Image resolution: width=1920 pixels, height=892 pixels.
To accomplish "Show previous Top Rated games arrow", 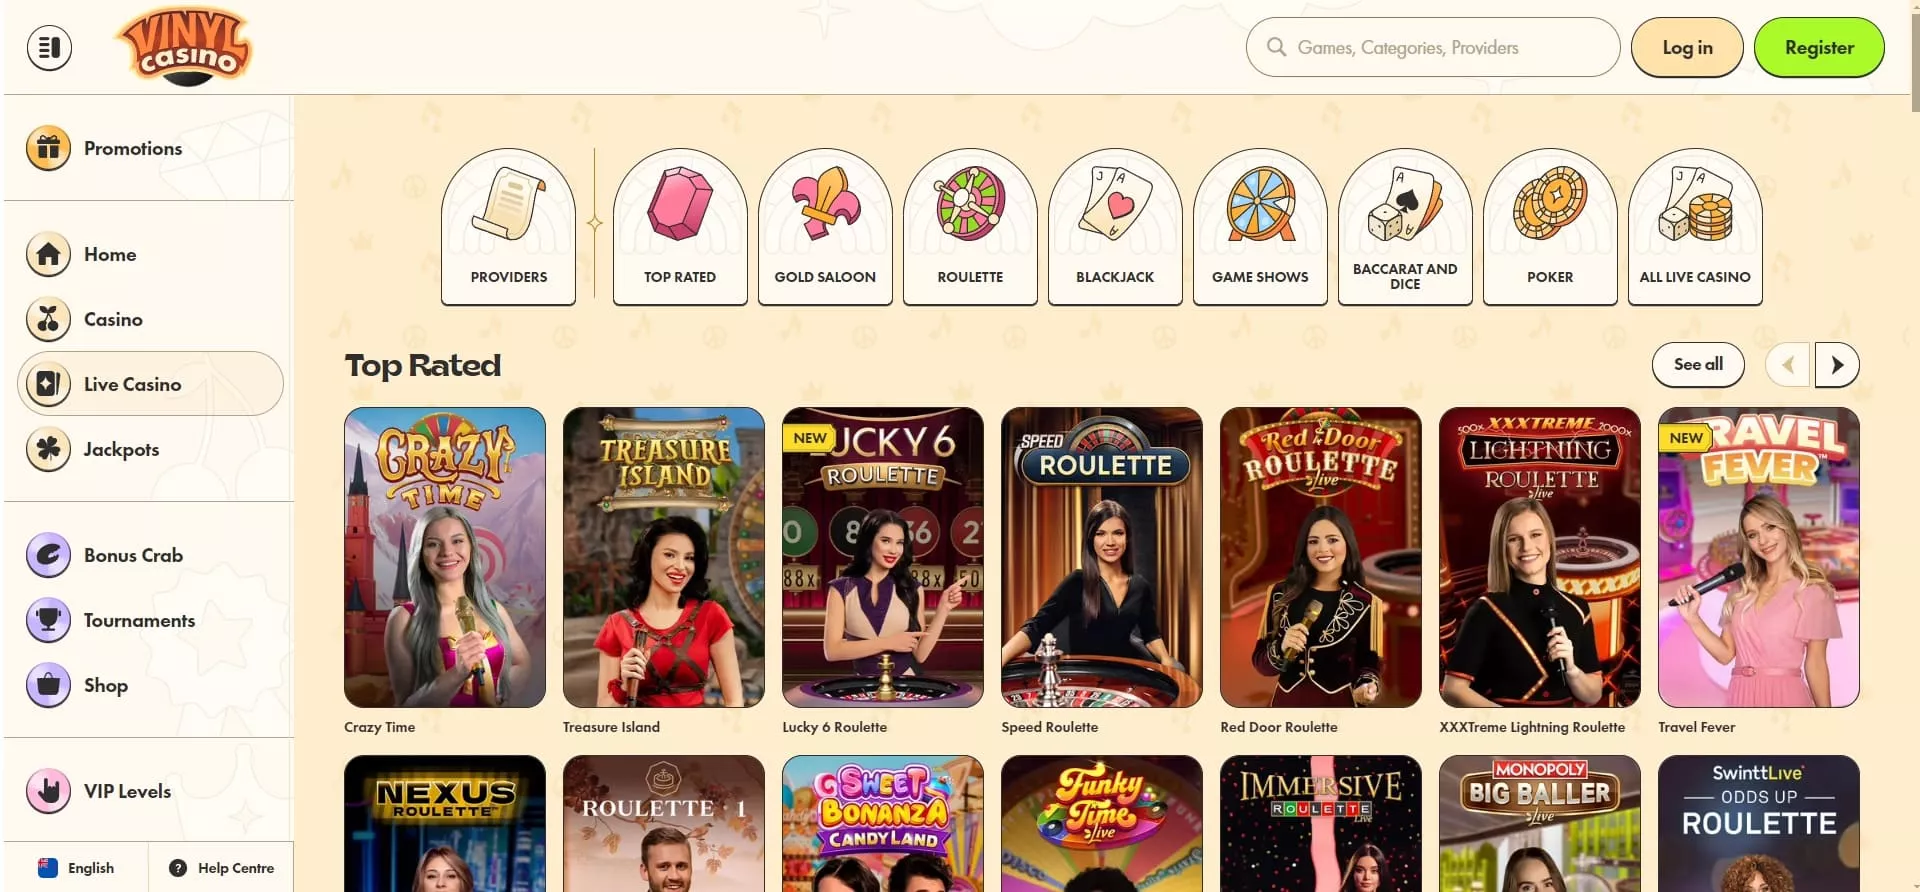I will click(1788, 365).
